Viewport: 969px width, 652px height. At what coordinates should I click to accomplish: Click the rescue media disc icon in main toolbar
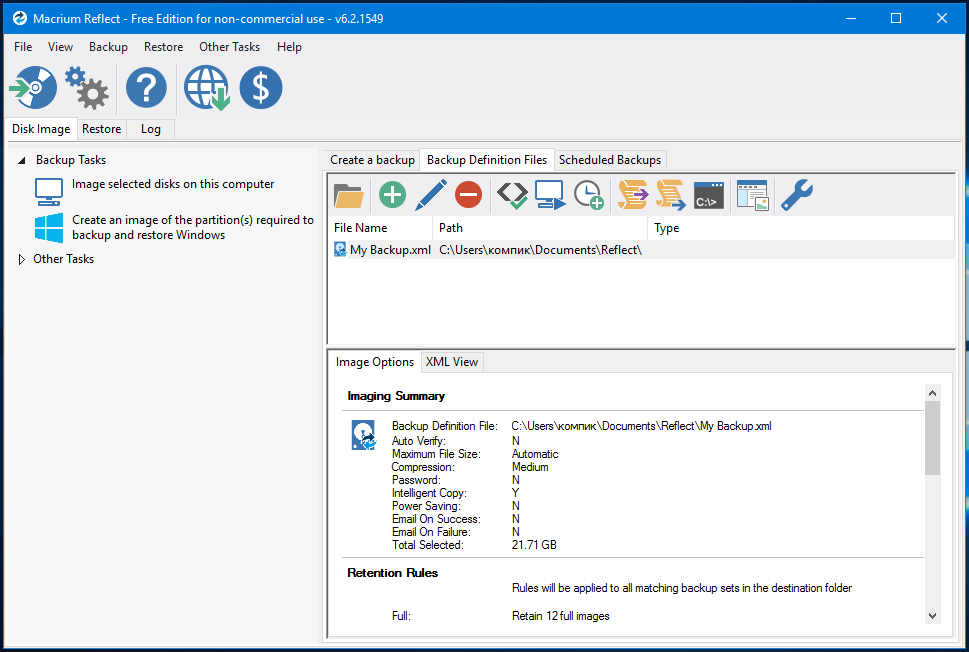[33, 88]
